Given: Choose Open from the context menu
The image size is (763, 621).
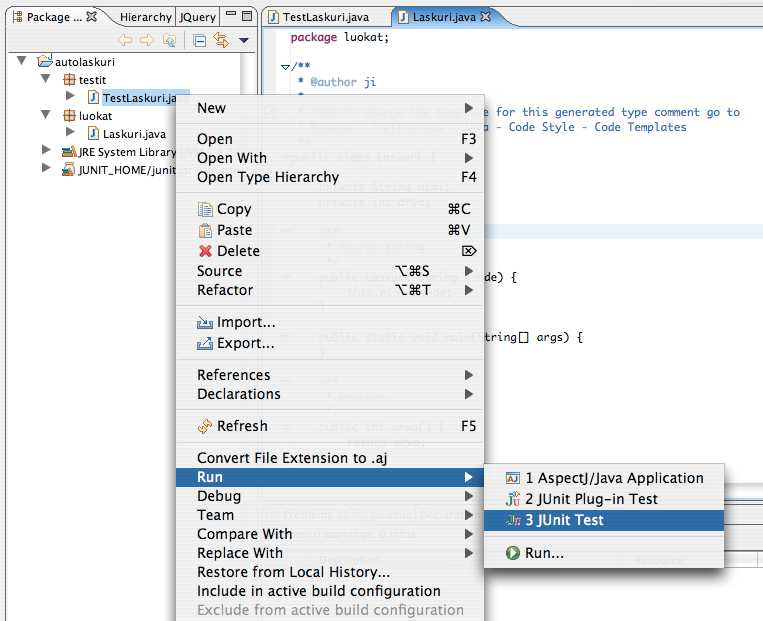Looking at the screenshot, I should tap(330, 139).
